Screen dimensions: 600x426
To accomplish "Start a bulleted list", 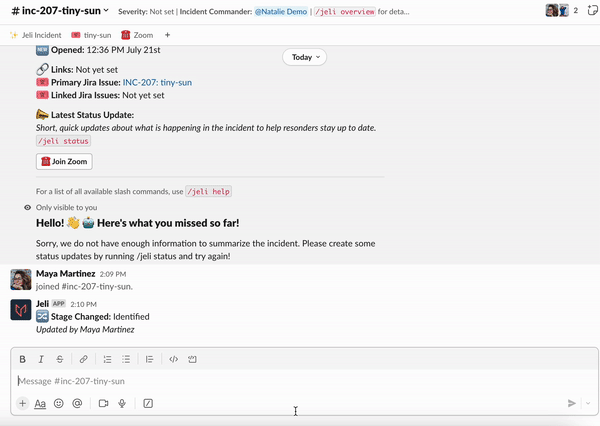I will (126, 359).
